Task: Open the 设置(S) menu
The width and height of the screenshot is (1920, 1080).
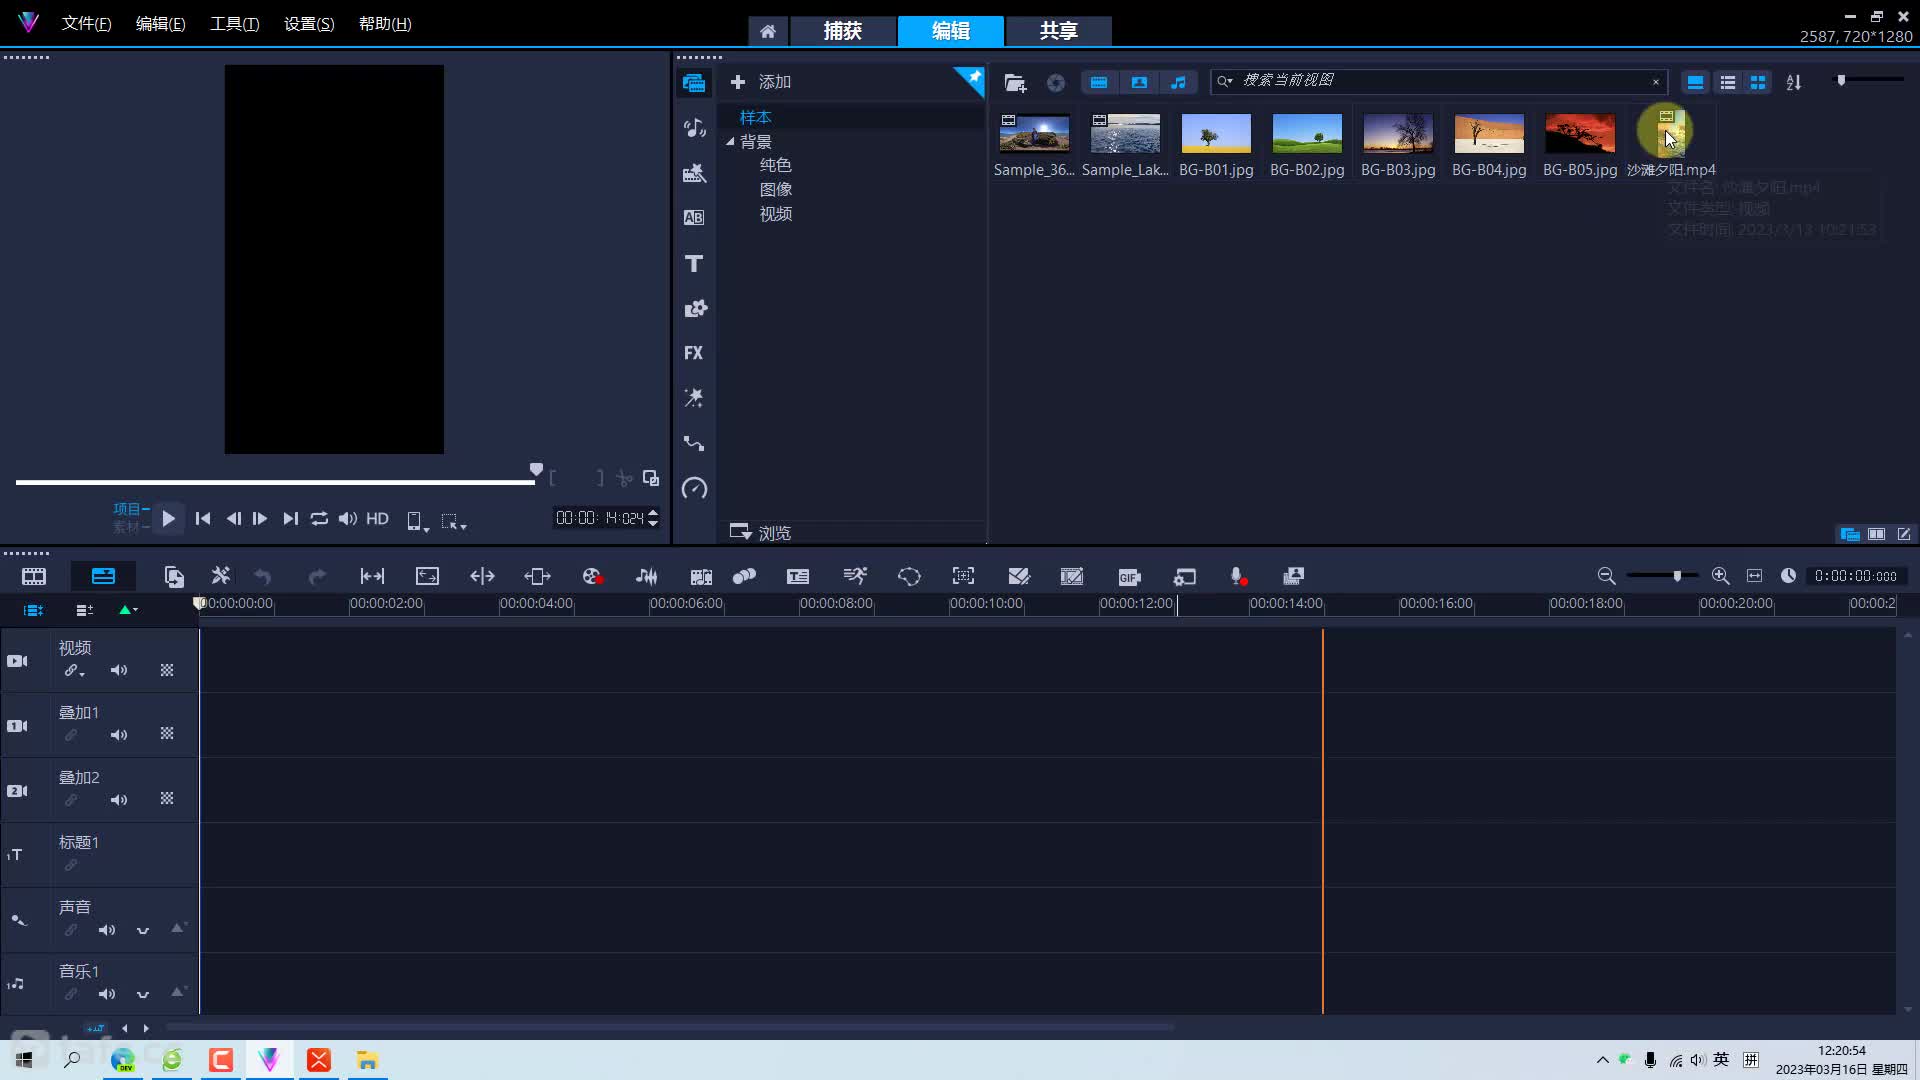Action: coord(309,24)
